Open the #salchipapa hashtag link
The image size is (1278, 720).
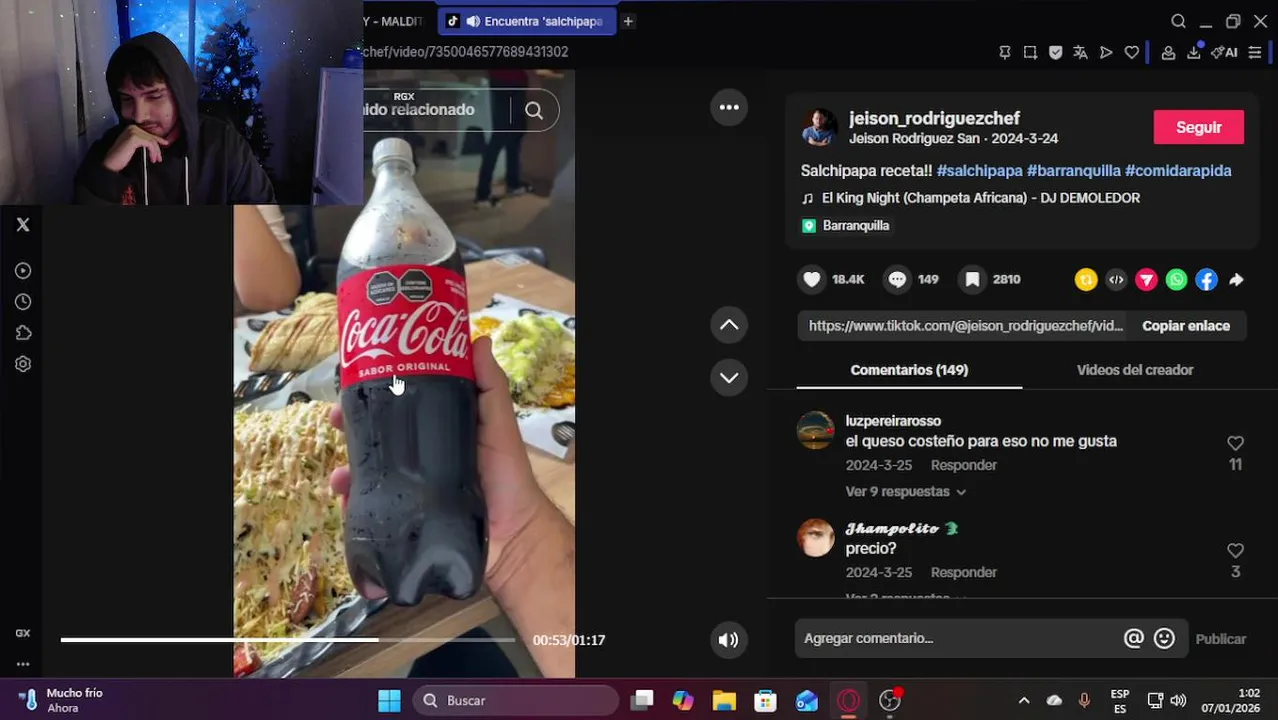point(980,171)
